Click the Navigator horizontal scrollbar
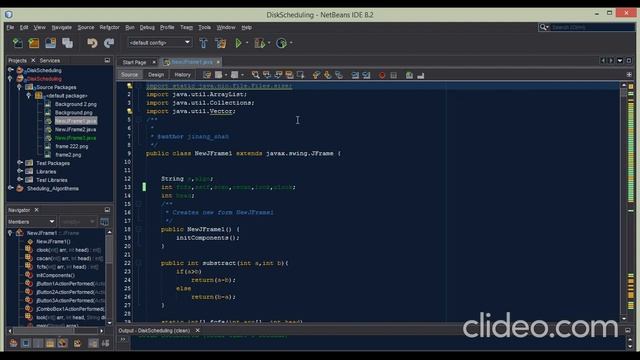Image resolution: width=640 pixels, height=360 pixels. (x=56, y=331)
